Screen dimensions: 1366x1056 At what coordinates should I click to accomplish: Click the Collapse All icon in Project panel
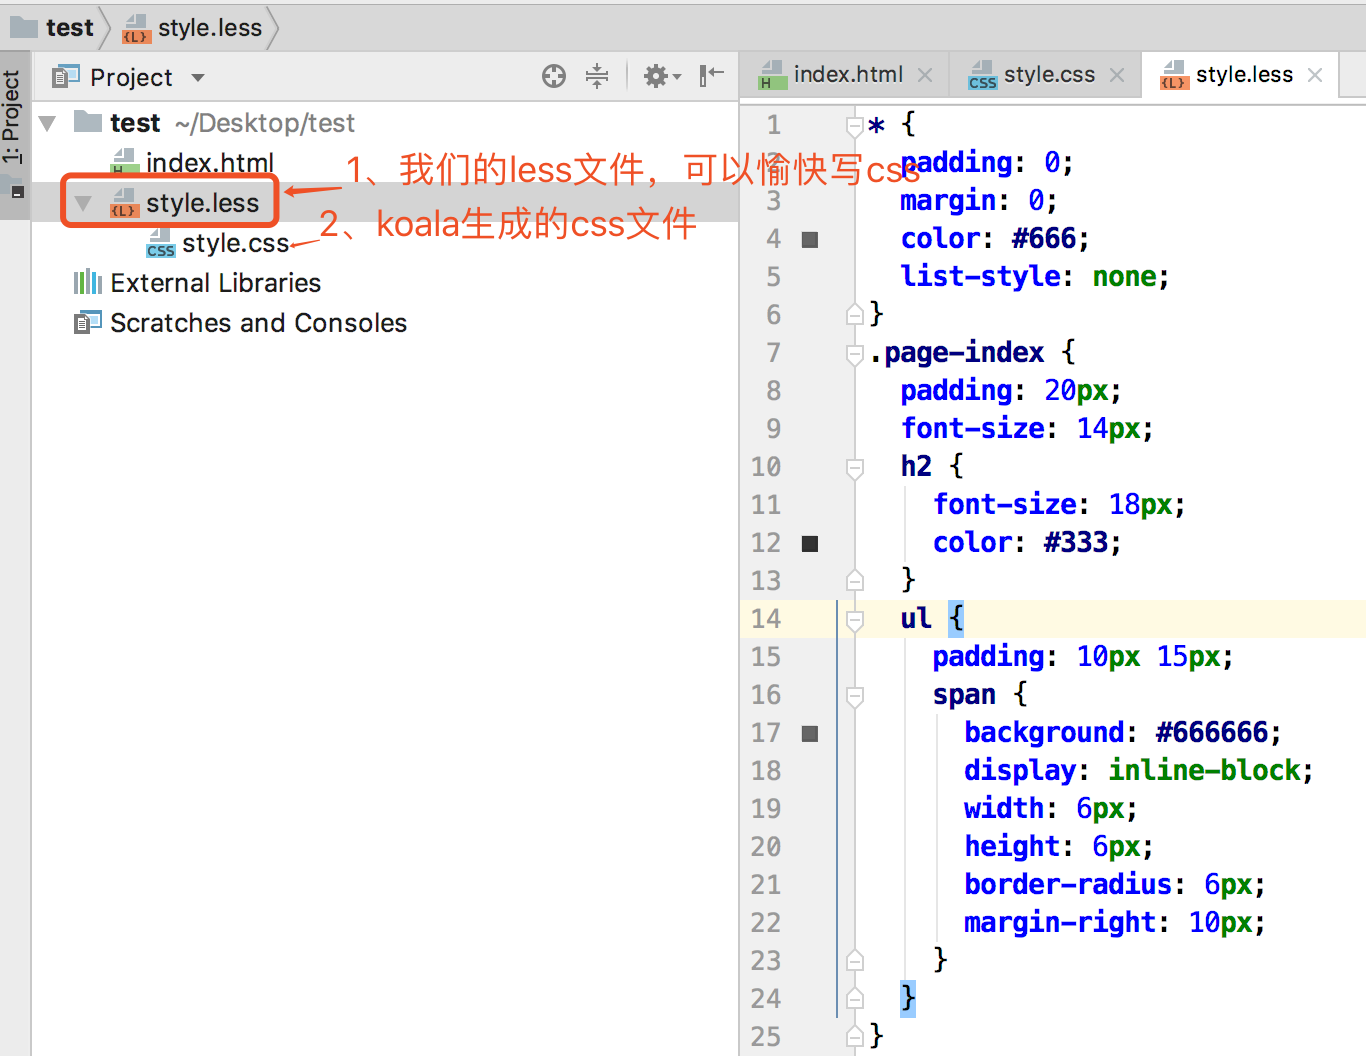pos(597,76)
